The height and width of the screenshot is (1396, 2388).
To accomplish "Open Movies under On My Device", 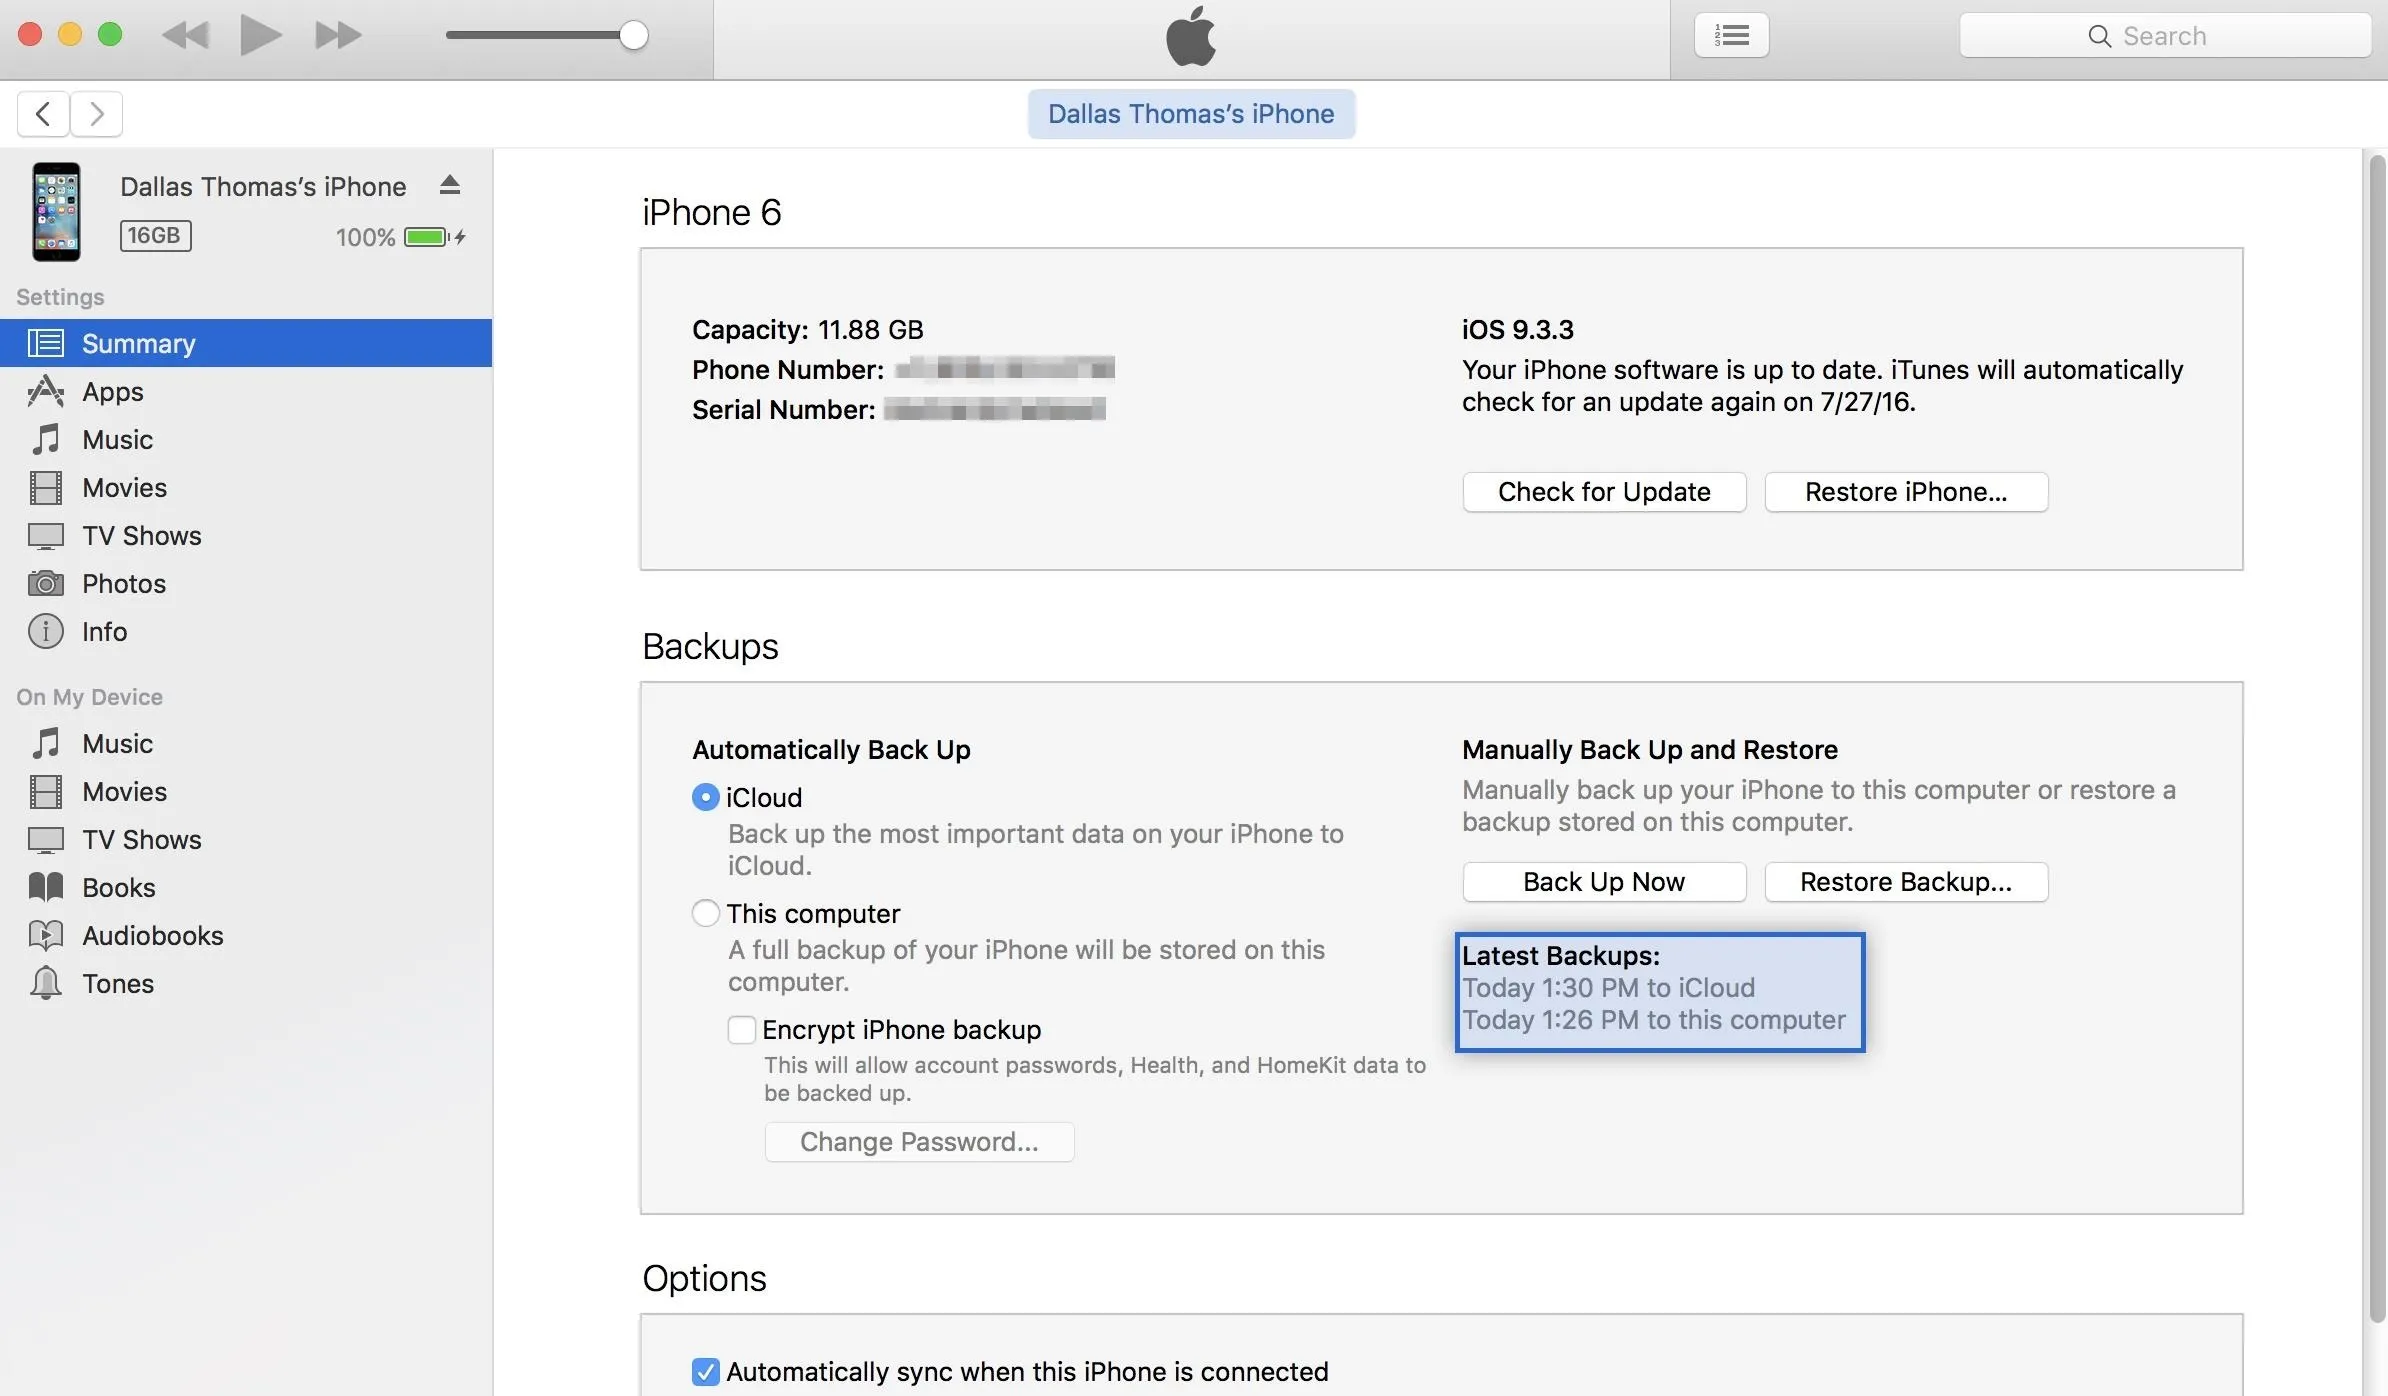I will coord(246,791).
